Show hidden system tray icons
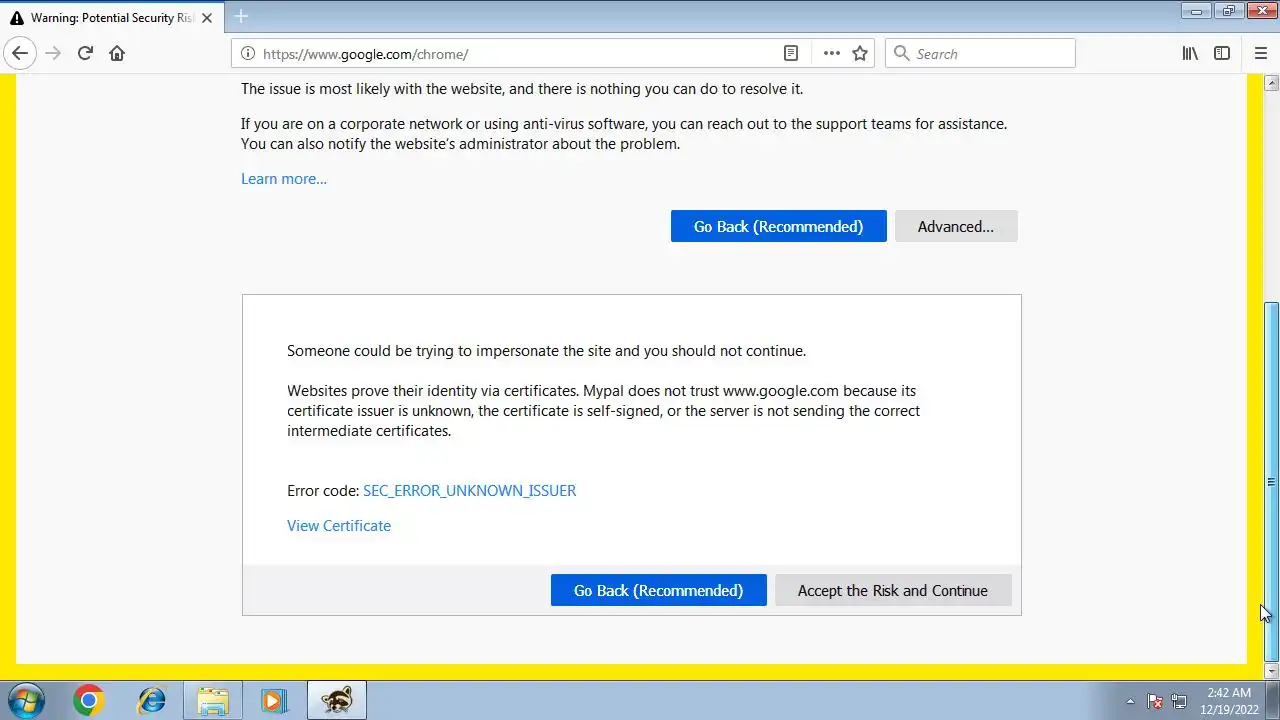The height and width of the screenshot is (720, 1280). click(1130, 702)
